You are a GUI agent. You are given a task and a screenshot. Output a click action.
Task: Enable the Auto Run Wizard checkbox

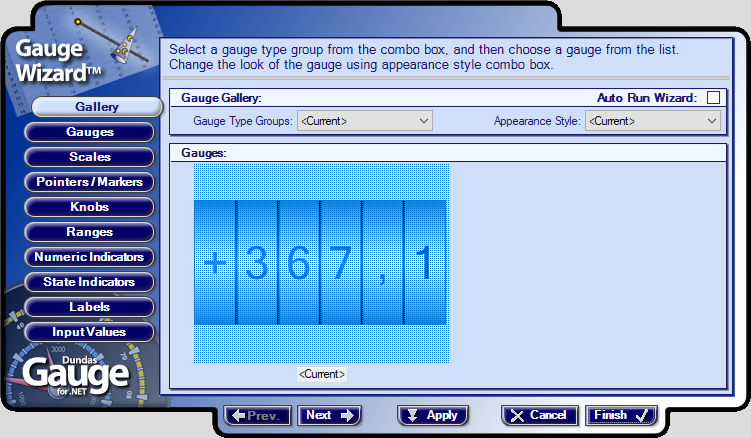coord(713,97)
